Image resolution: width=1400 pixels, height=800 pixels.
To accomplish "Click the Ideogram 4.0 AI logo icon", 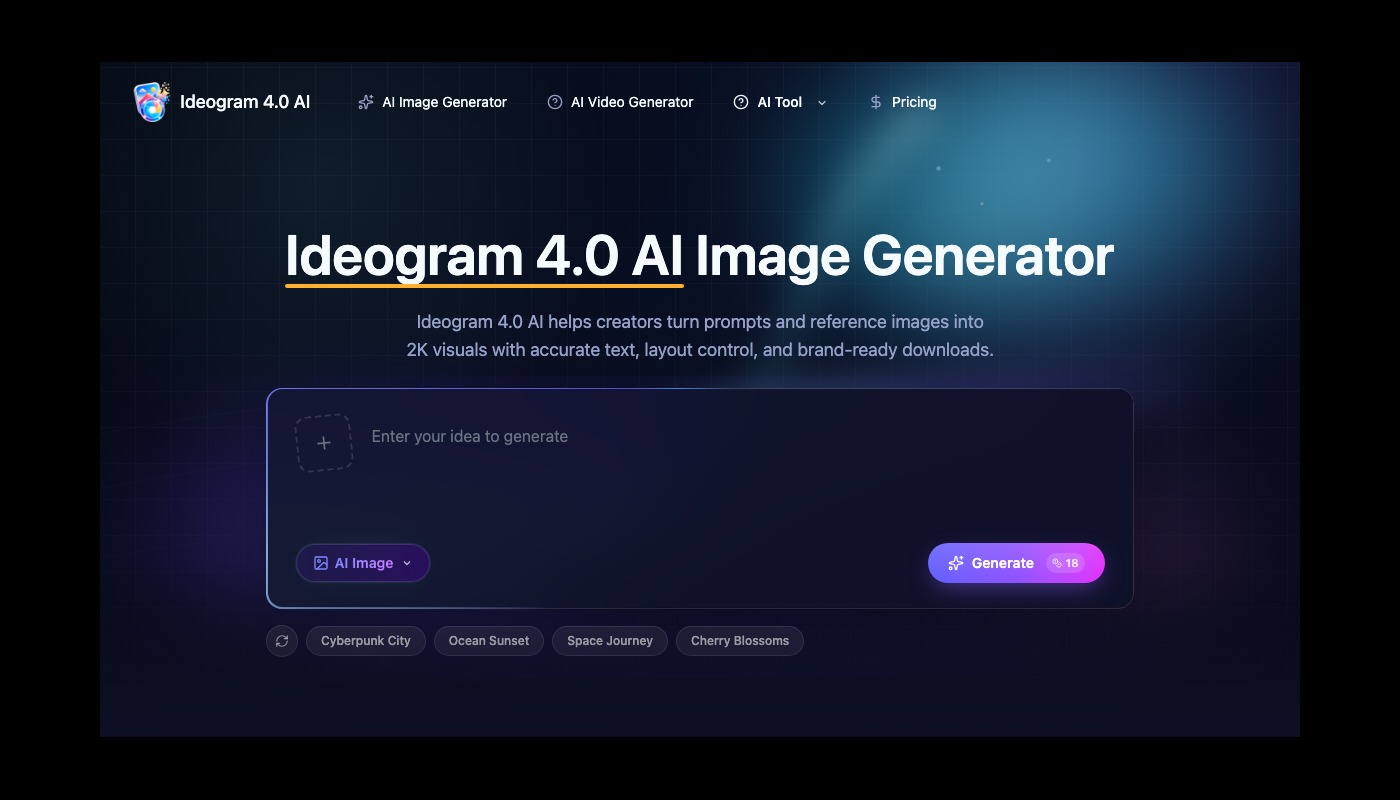I will (x=152, y=102).
